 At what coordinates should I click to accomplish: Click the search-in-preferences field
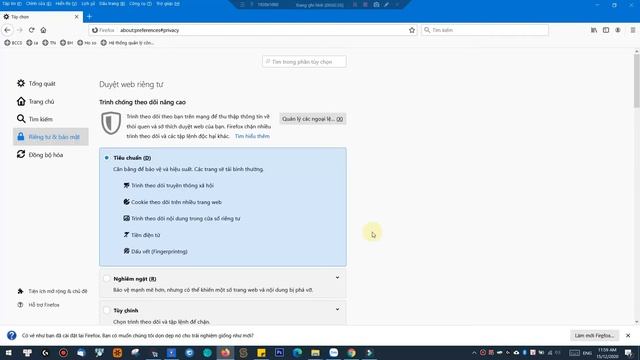tap(304, 62)
